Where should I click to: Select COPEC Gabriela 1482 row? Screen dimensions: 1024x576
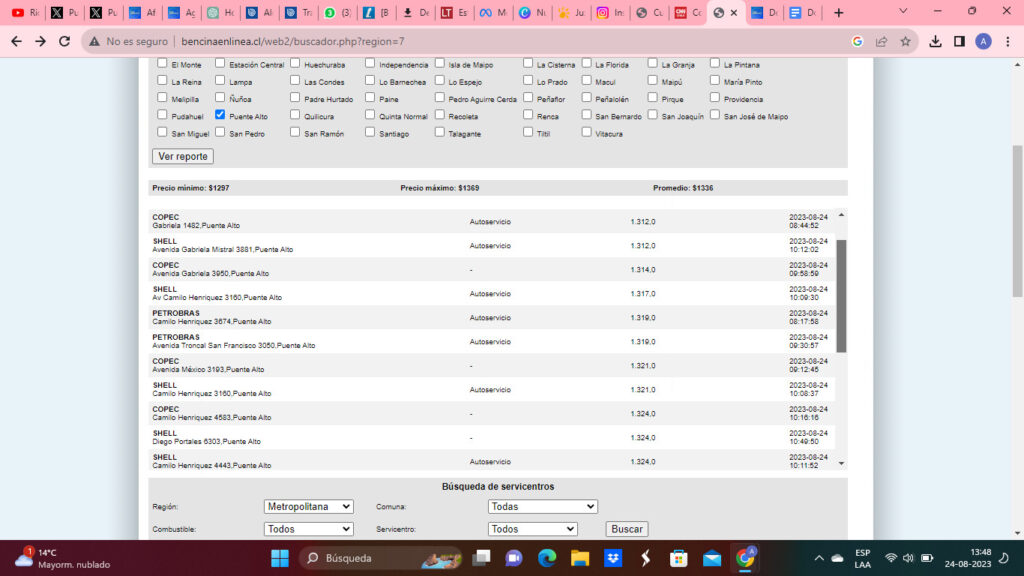(x=491, y=221)
